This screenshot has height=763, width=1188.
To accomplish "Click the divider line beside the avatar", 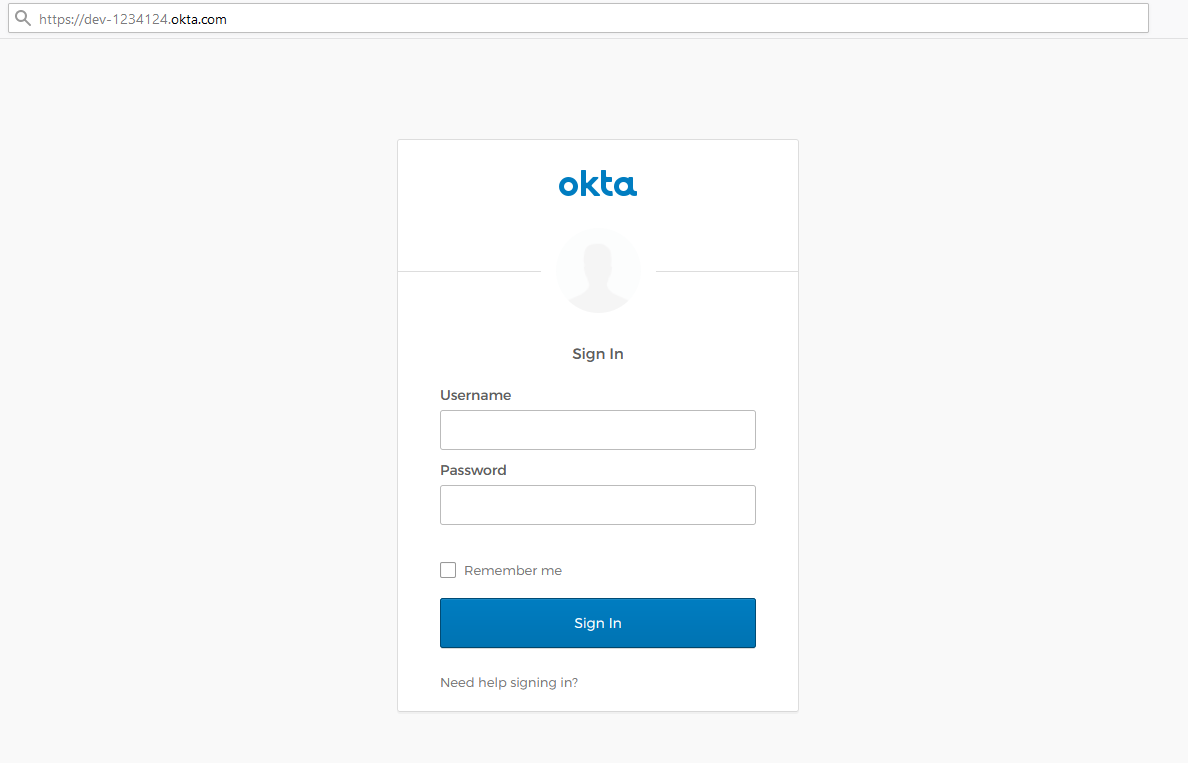I will tap(470, 271).
